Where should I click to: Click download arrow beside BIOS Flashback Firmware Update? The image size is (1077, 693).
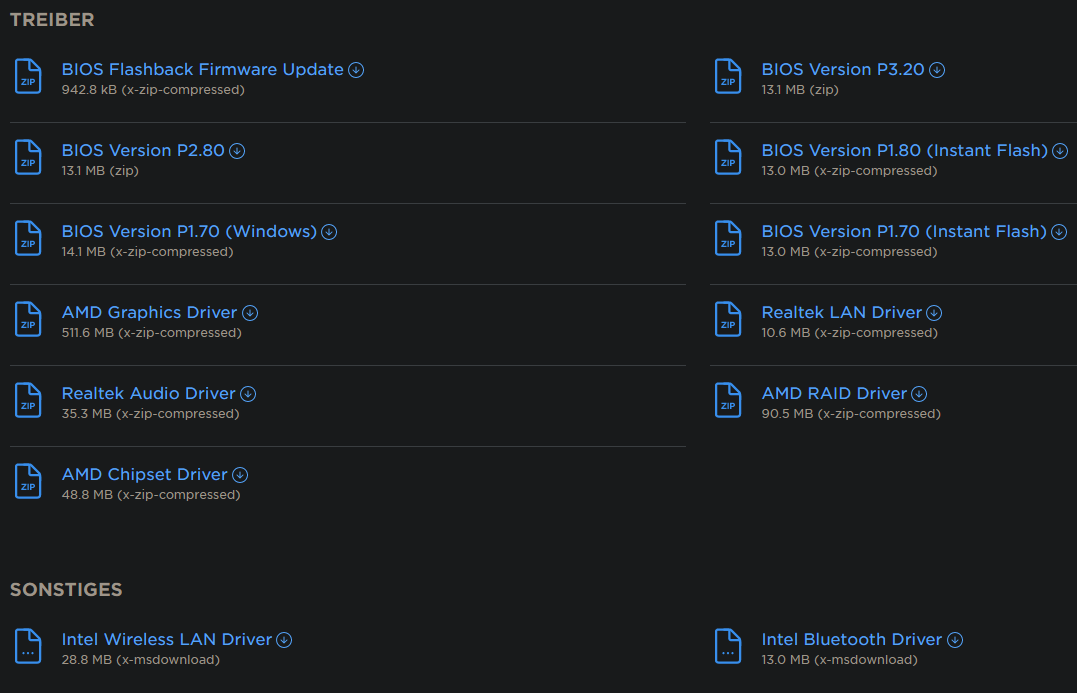coord(356,70)
